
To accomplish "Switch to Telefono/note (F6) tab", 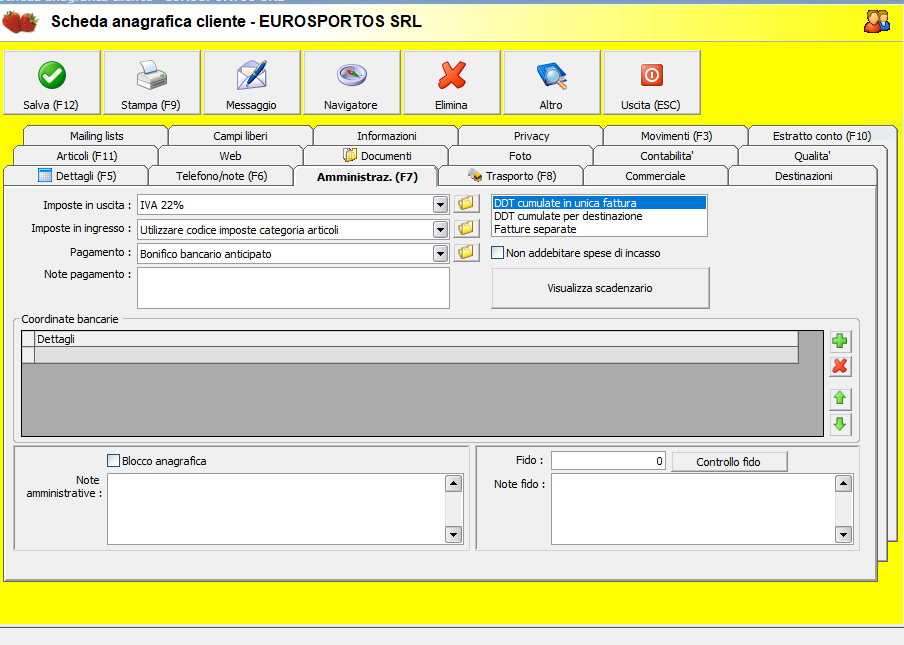I will coord(221,176).
